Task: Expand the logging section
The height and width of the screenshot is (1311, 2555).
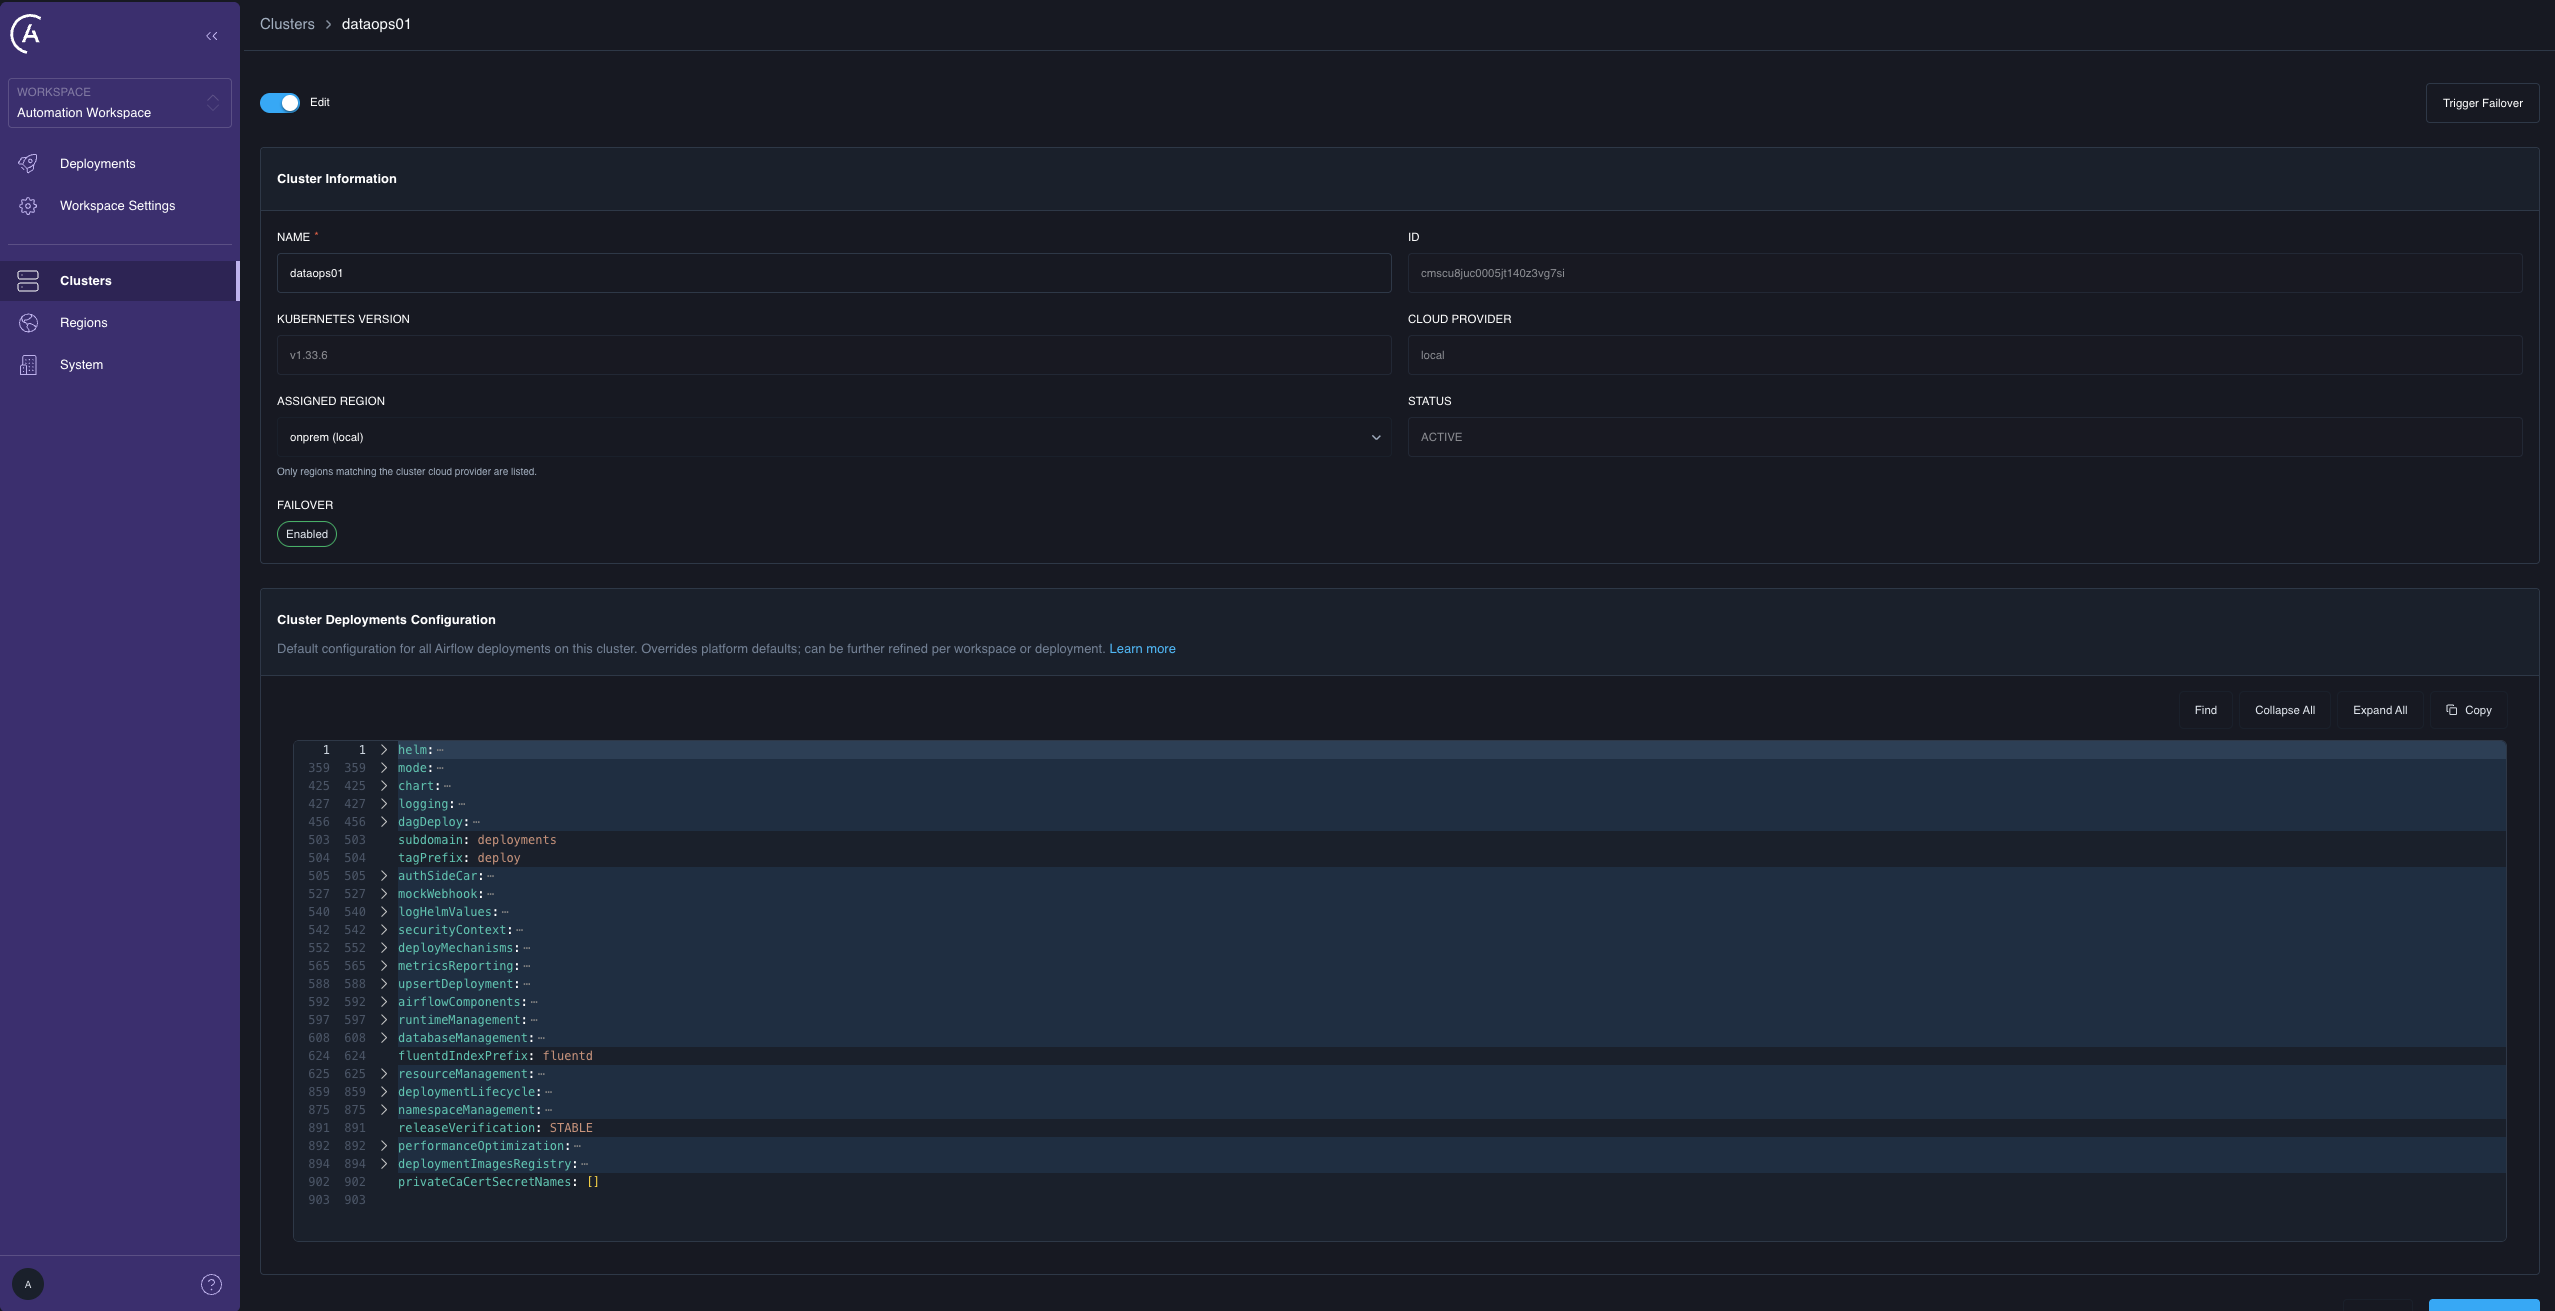Action: pyautogui.click(x=384, y=804)
